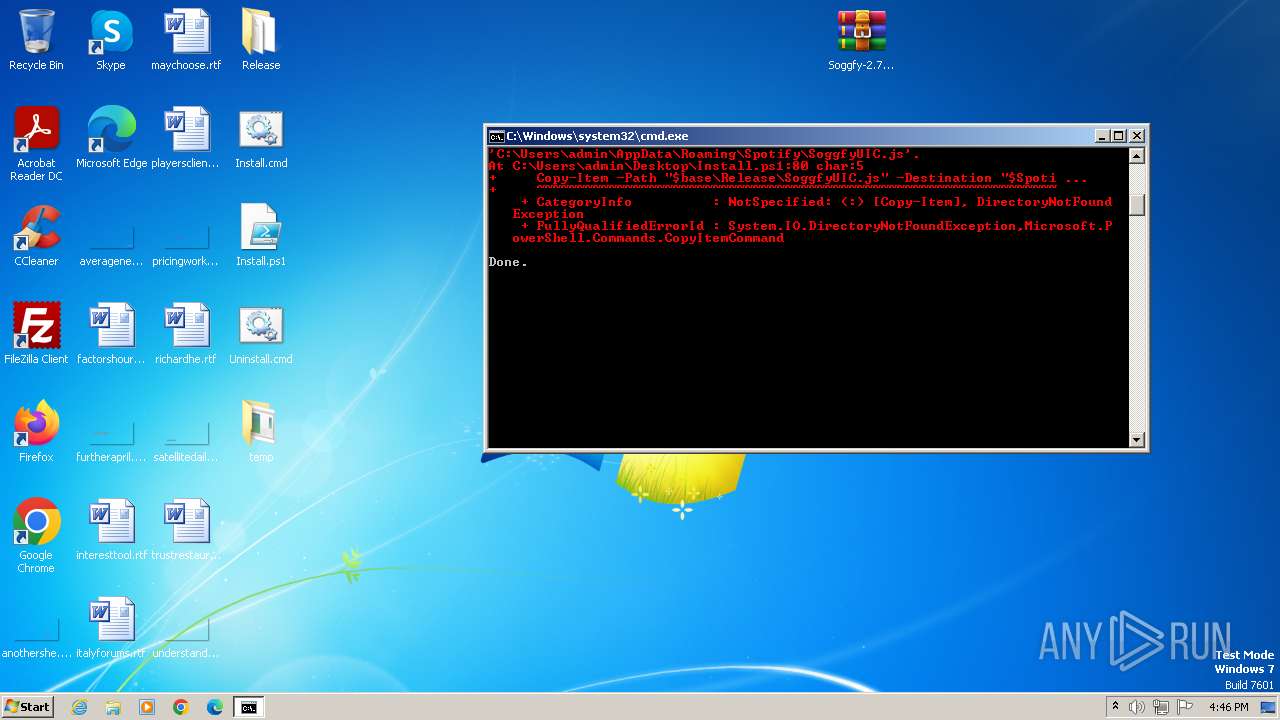
Task: Open FileZilla Client shortcut
Action: click(36, 334)
